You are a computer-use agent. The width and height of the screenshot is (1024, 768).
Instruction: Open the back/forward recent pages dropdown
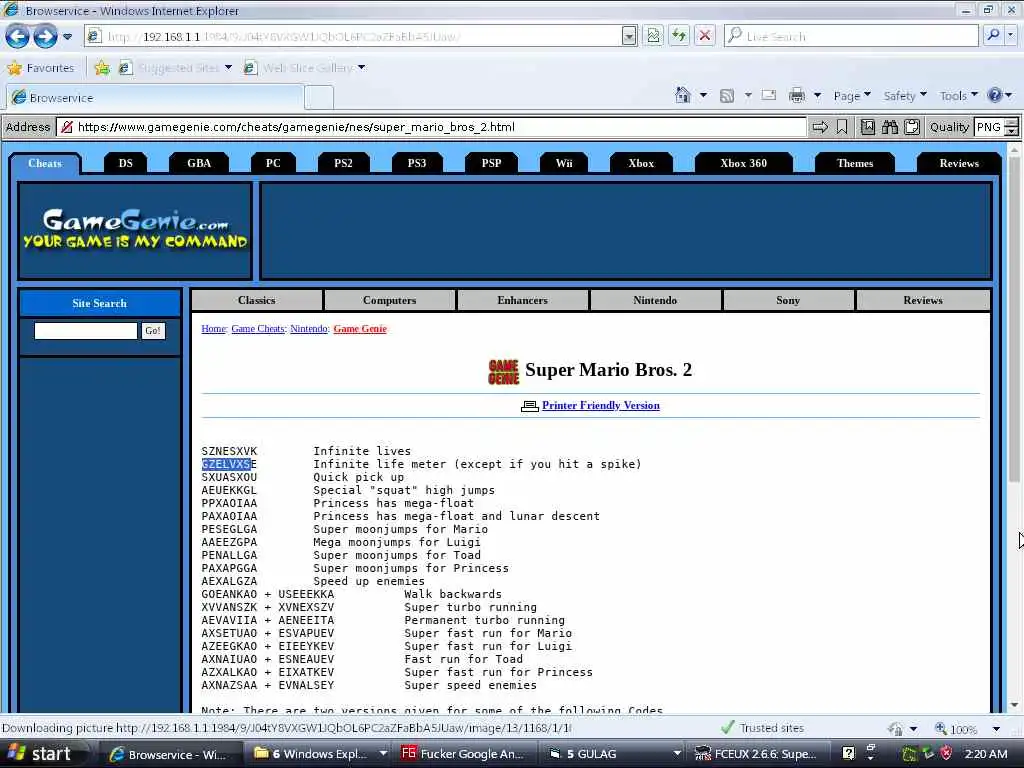pos(67,37)
